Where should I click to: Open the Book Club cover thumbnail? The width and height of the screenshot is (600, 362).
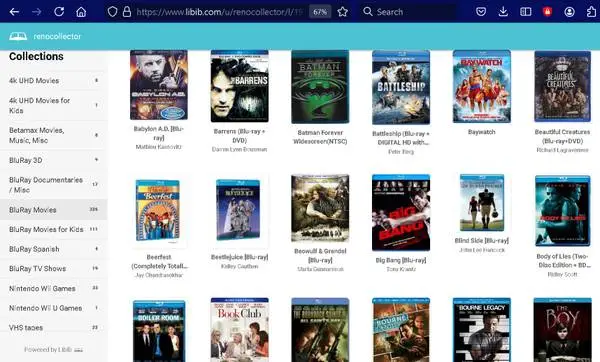240,330
